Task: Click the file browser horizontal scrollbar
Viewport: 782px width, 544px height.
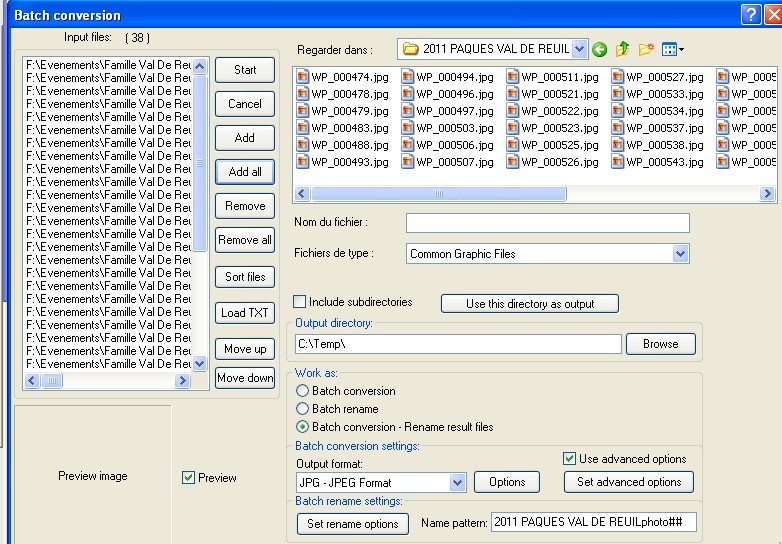Action: (440, 194)
